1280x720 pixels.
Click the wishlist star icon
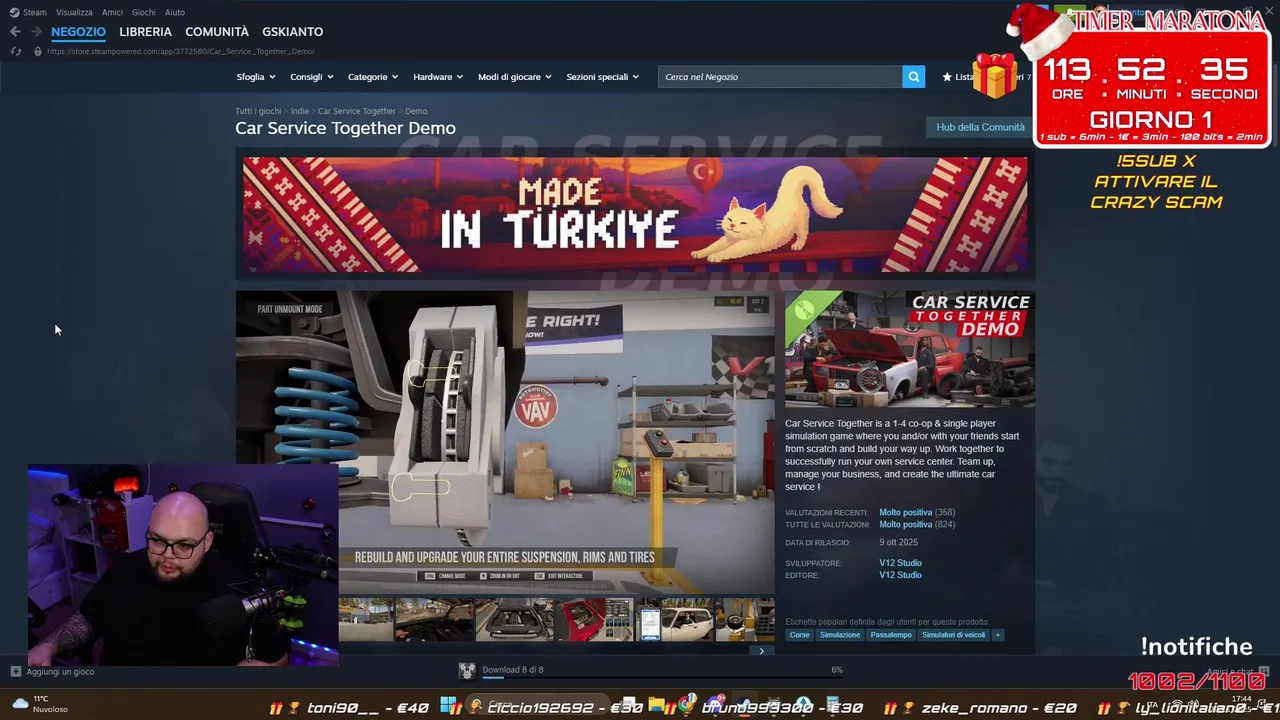pyautogui.click(x=947, y=77)
